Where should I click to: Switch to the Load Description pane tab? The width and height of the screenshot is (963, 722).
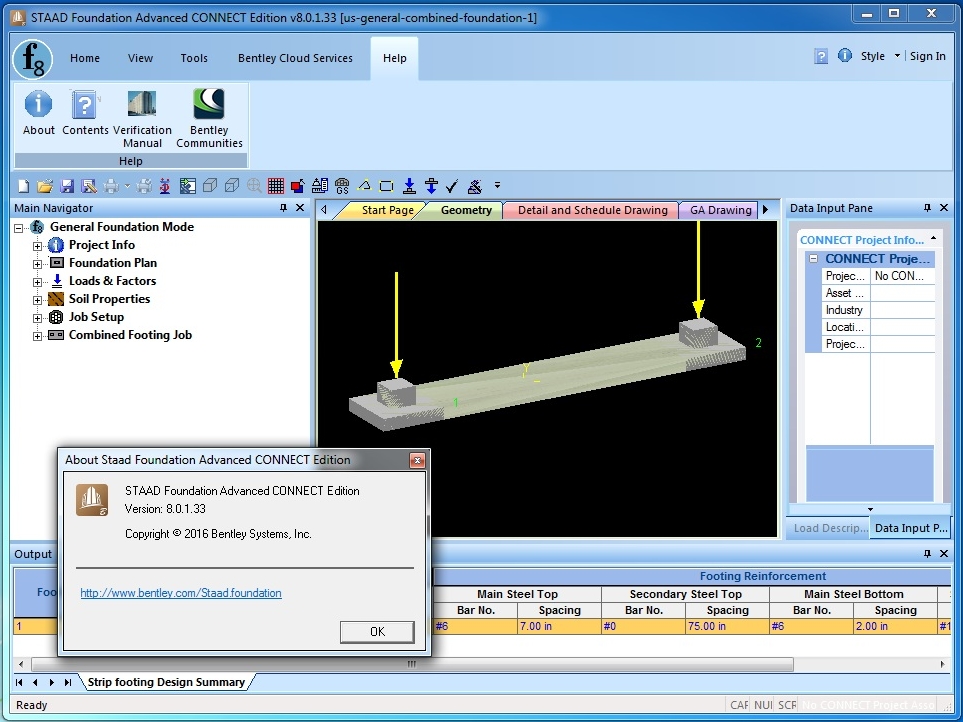[829, 528]
